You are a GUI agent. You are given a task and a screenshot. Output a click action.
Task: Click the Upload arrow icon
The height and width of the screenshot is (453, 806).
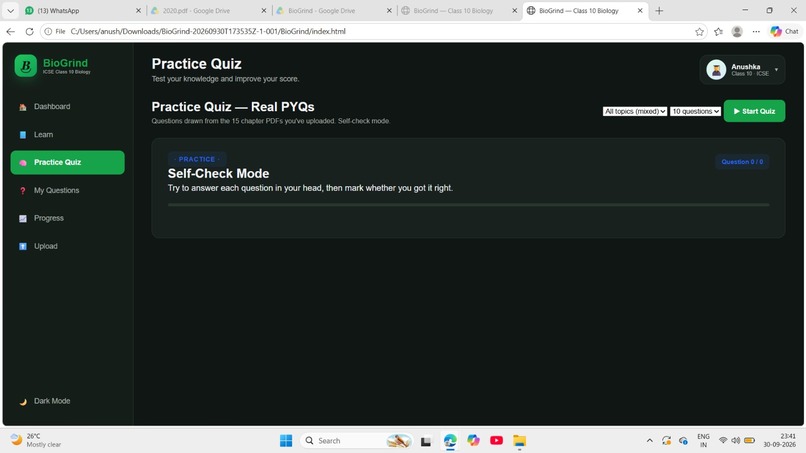(x=23, y=246)
